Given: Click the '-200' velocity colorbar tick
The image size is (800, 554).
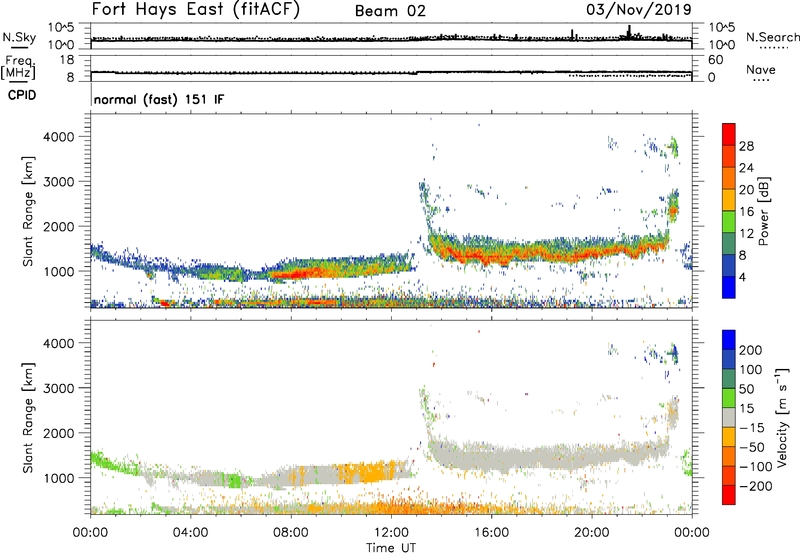Looking at the screenshot, I should (756, 486).
